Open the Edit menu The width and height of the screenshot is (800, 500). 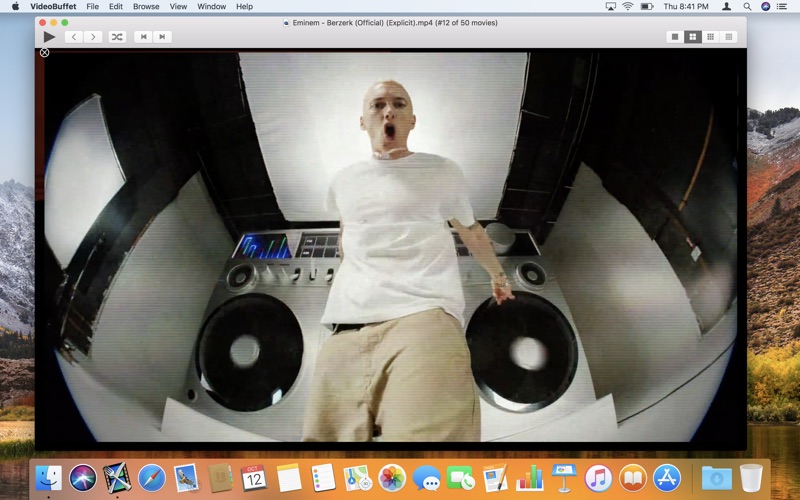pos(116,7)
